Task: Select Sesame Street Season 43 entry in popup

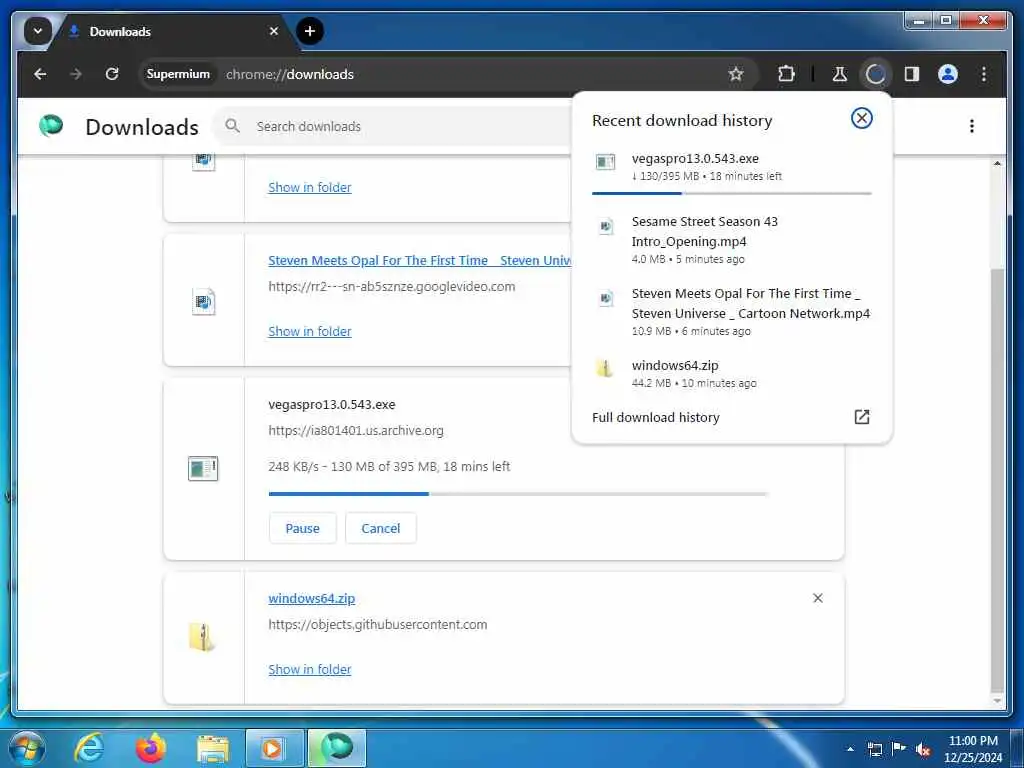Action: (x=731, y=240)
